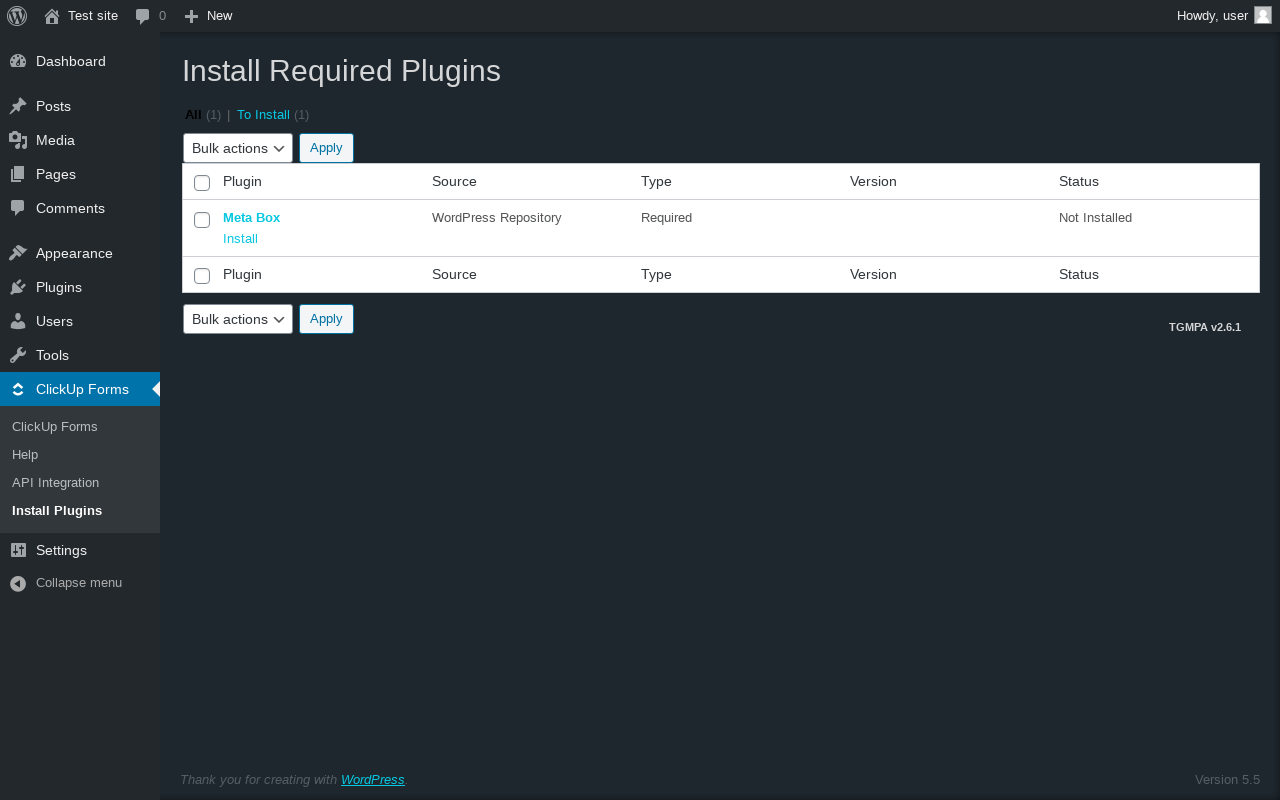Click the WordPress Repository source cell
The height and width of the screenshot is (800, 1280).
click(x=497, y=218)
